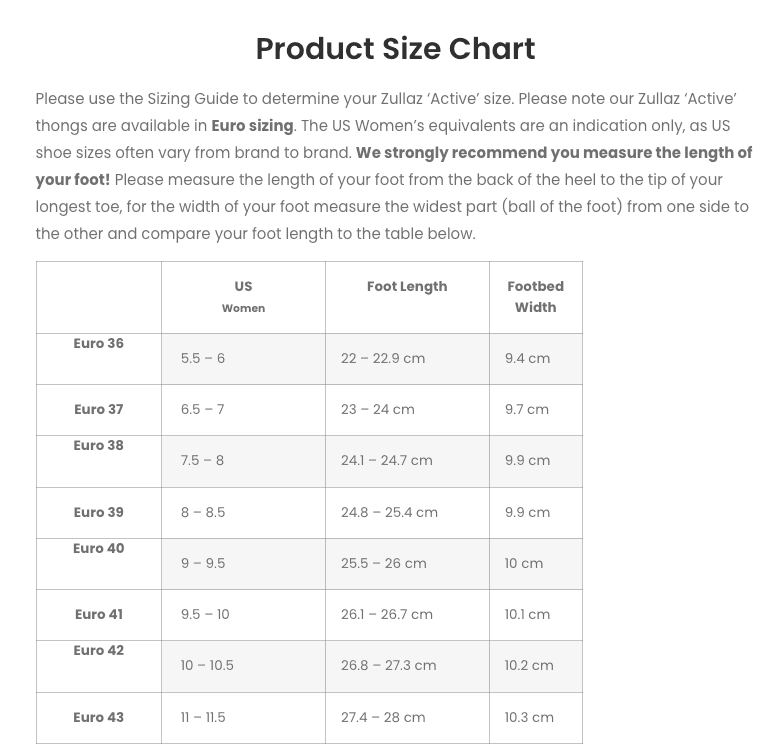Select the Euro 40 size label
Viewport: 757px width, 752px height.
pos(98,549)
